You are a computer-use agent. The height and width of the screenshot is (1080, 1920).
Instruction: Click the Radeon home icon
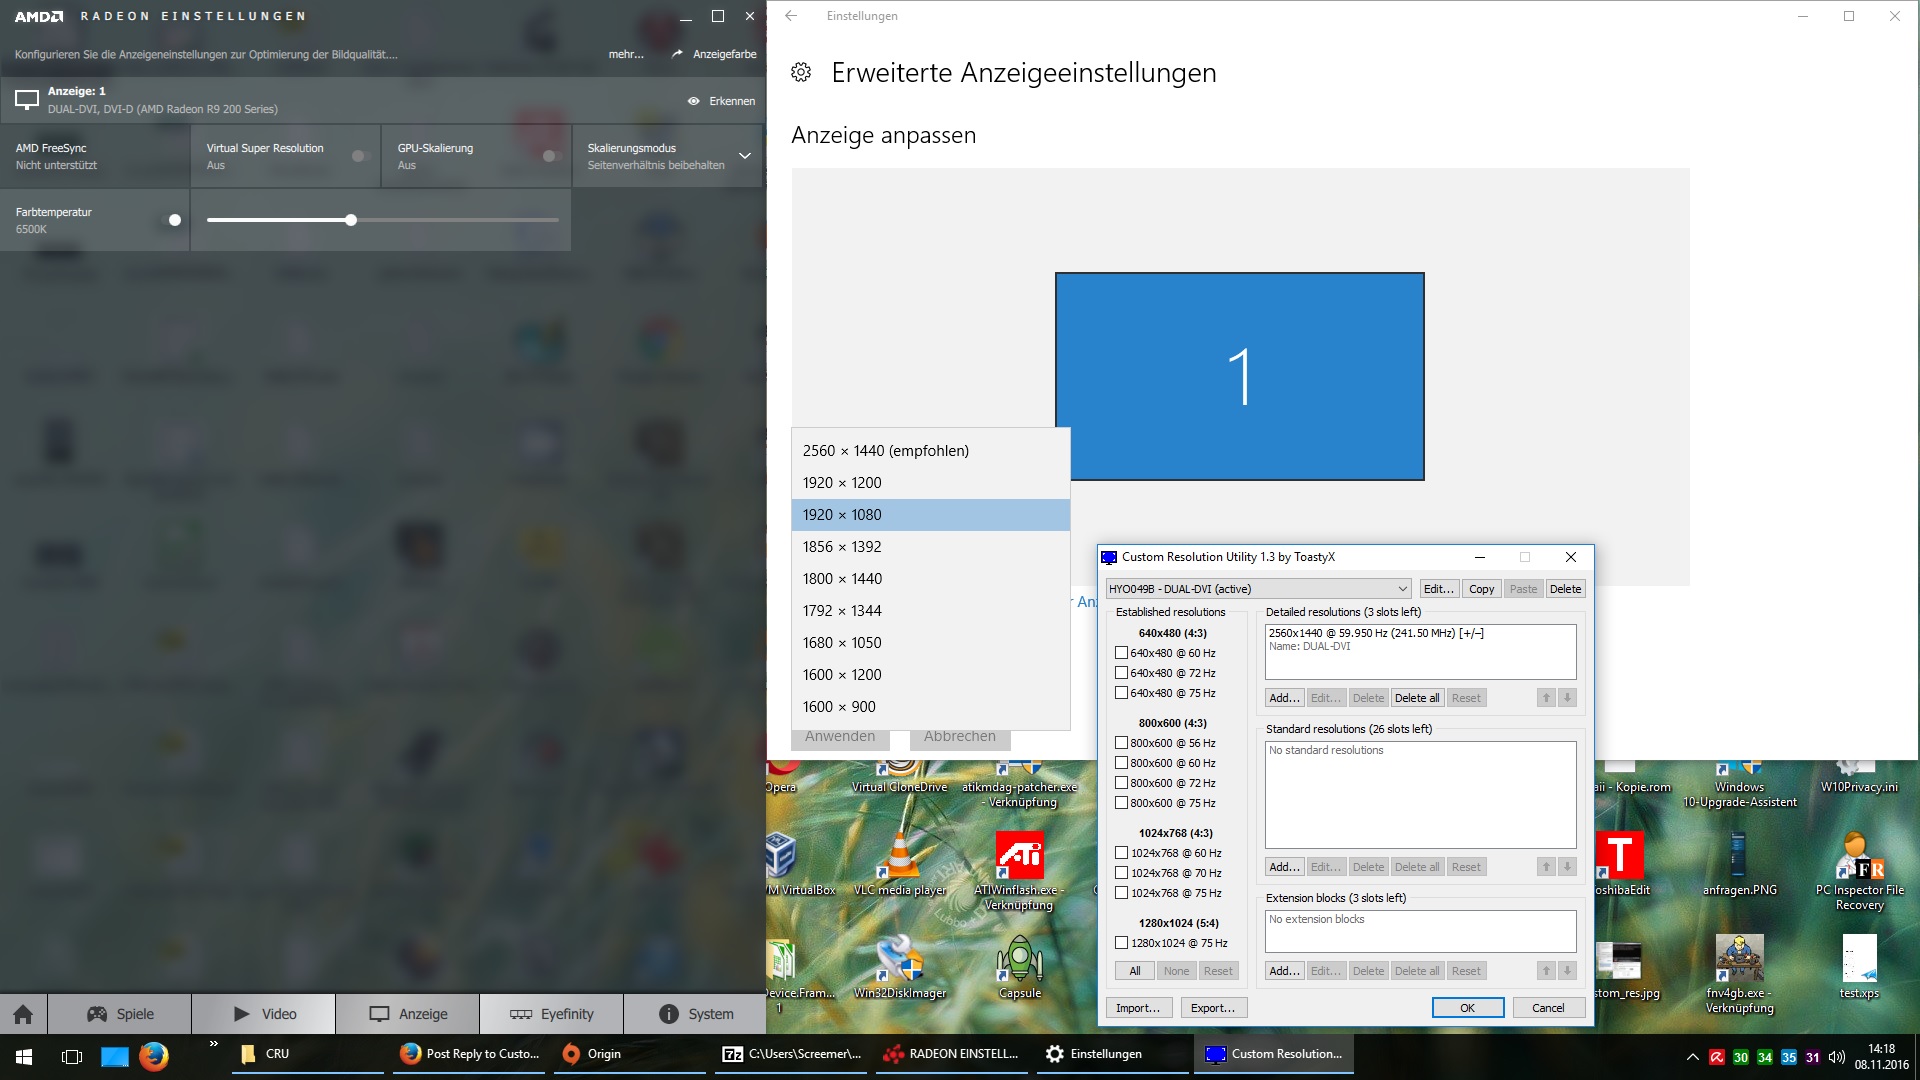pyautogui.click(x=23, y=1014)
